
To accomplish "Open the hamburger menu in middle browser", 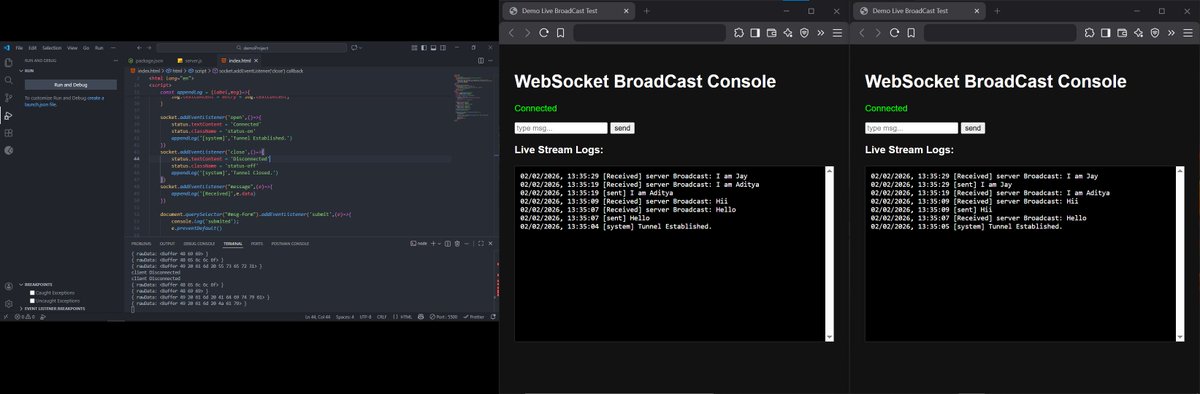I will tap(837, 33).
